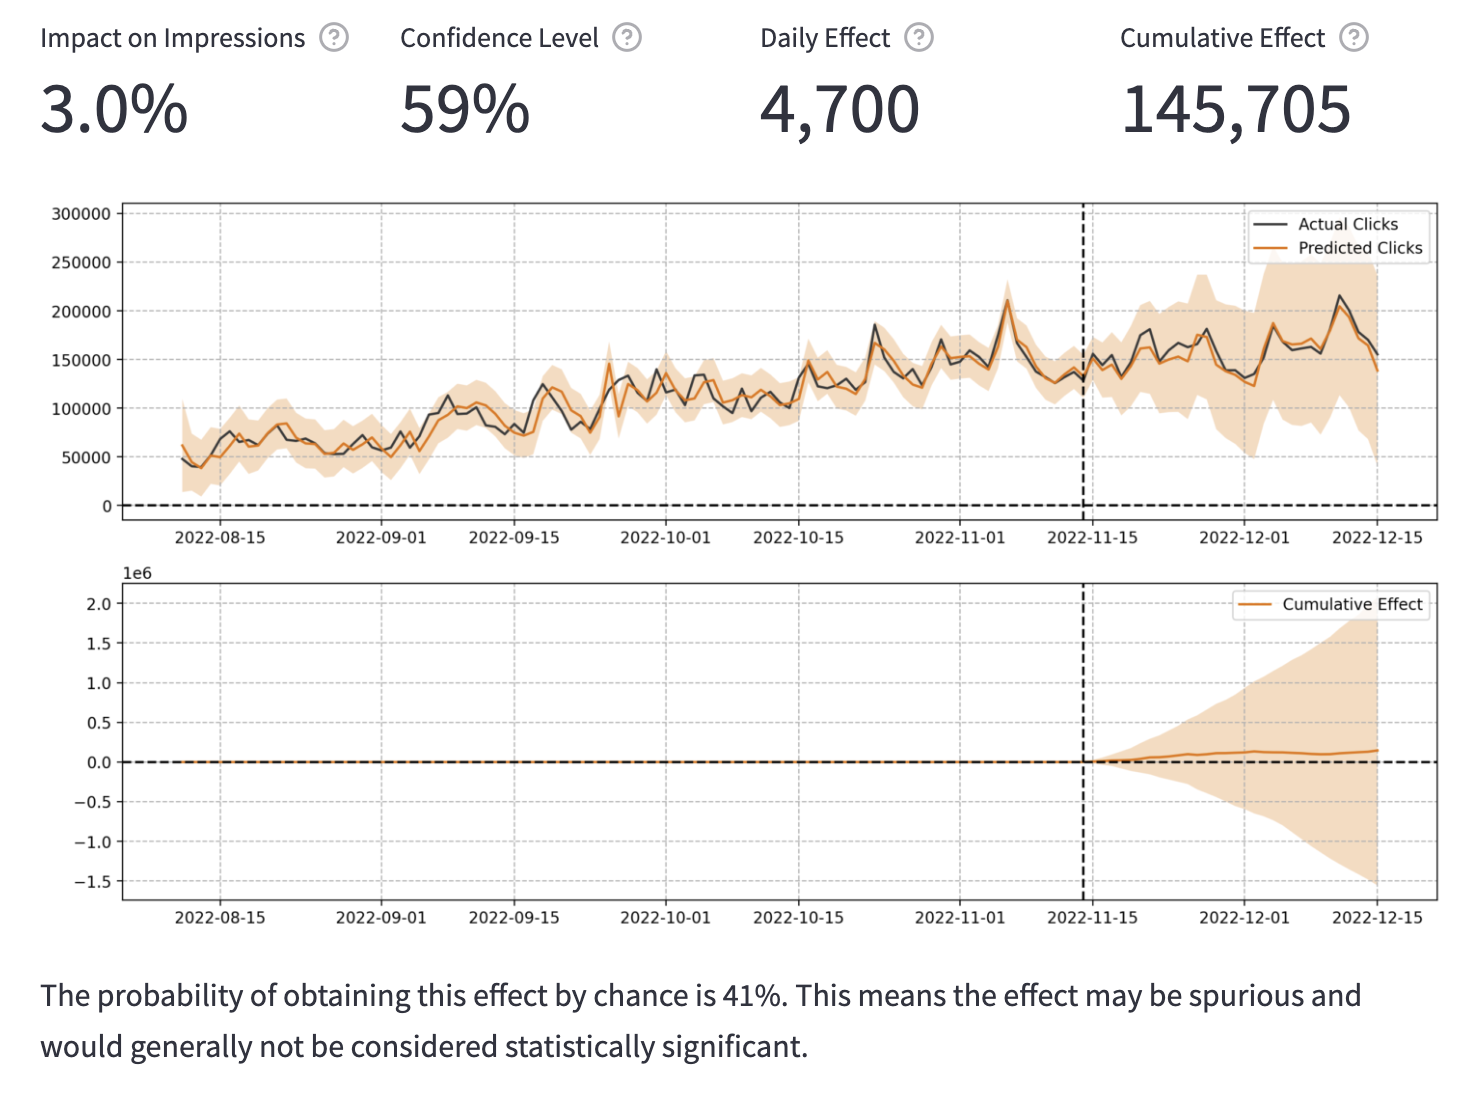Click Cumulative Effect legend in lower chart
The width and height of the screenshot is (1474, 1106).
tap(1351, 604)
